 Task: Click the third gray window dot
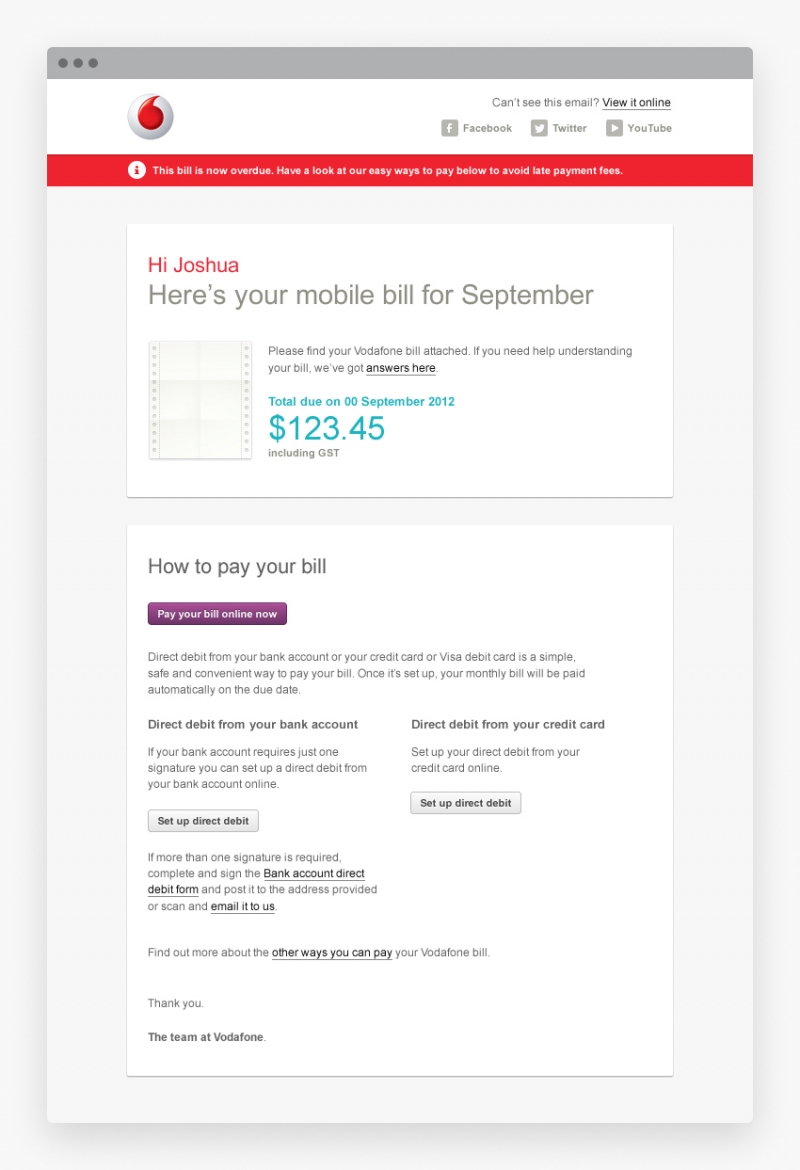93,63
